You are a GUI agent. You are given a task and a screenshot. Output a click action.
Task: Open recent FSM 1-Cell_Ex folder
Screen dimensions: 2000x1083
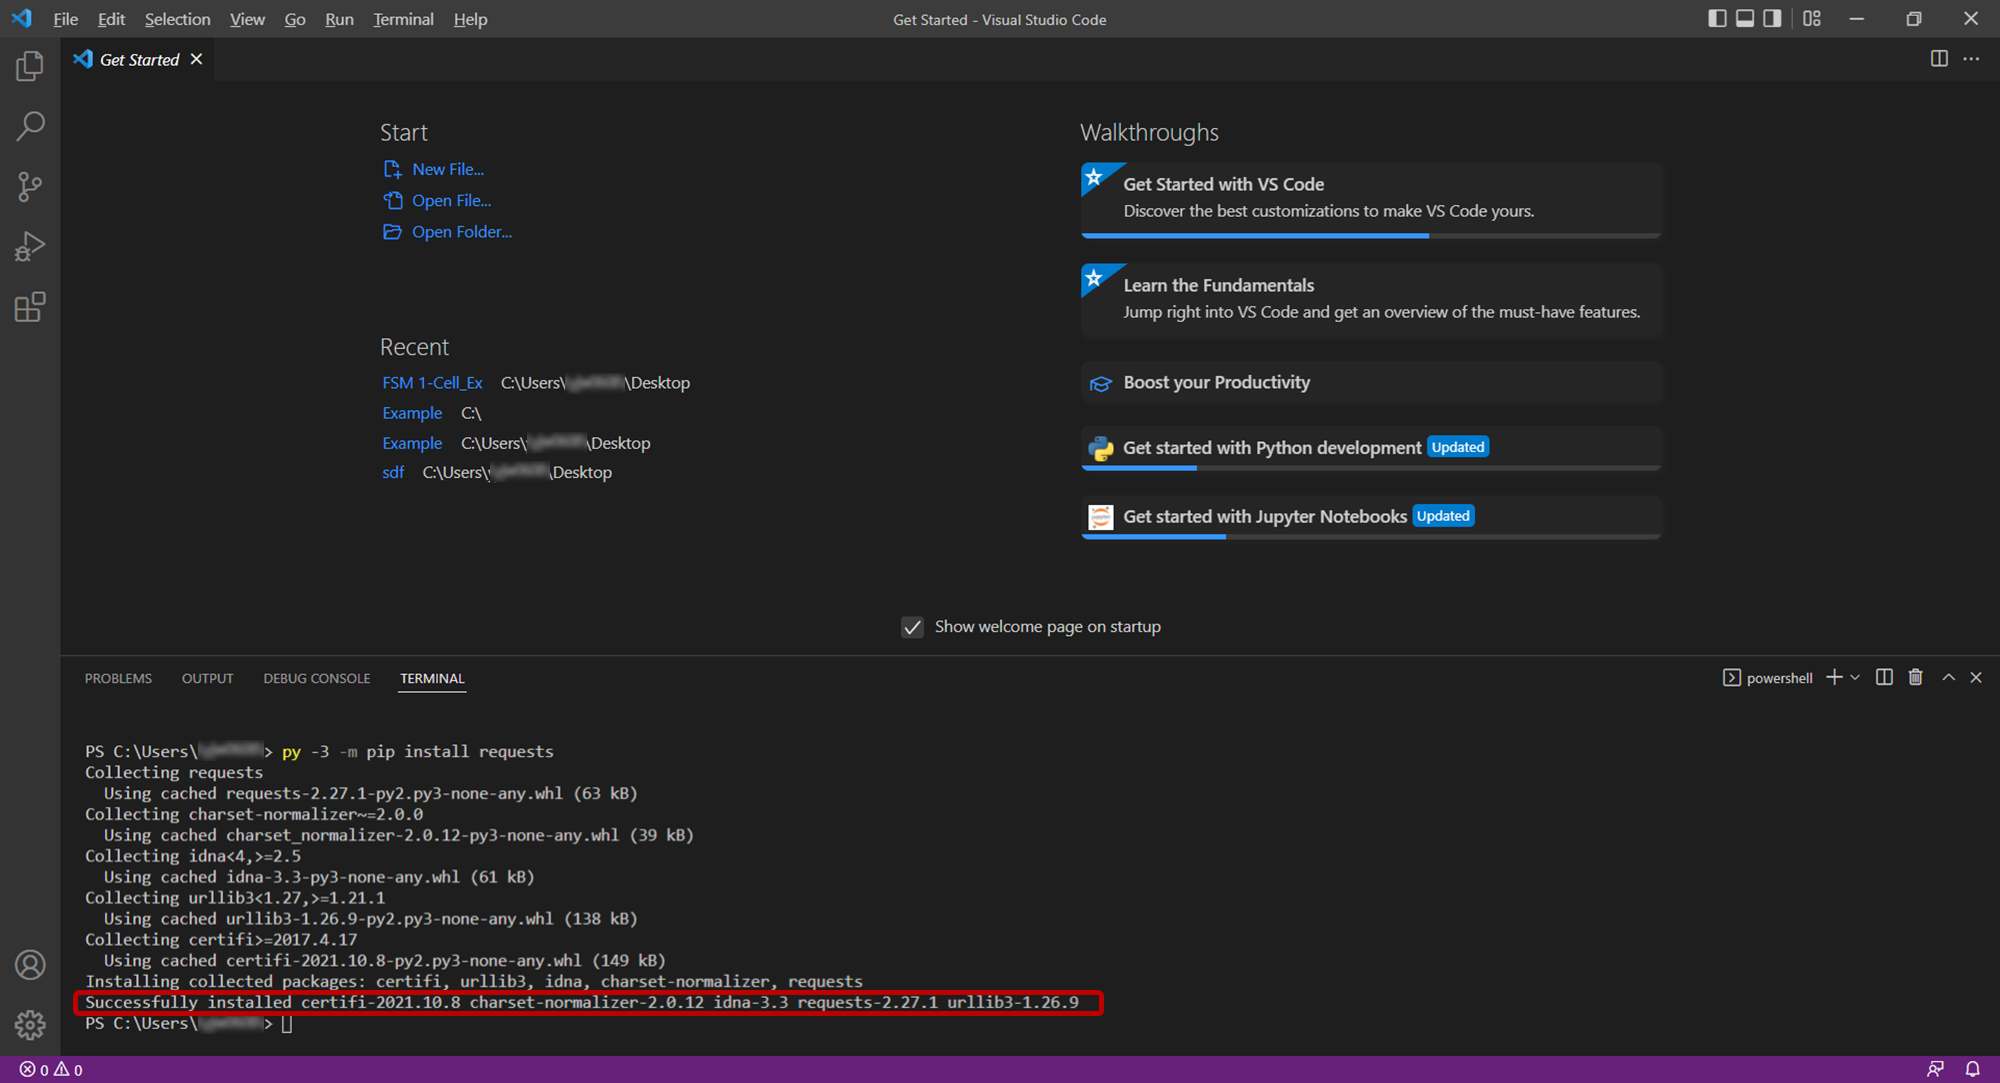[432, 383]
